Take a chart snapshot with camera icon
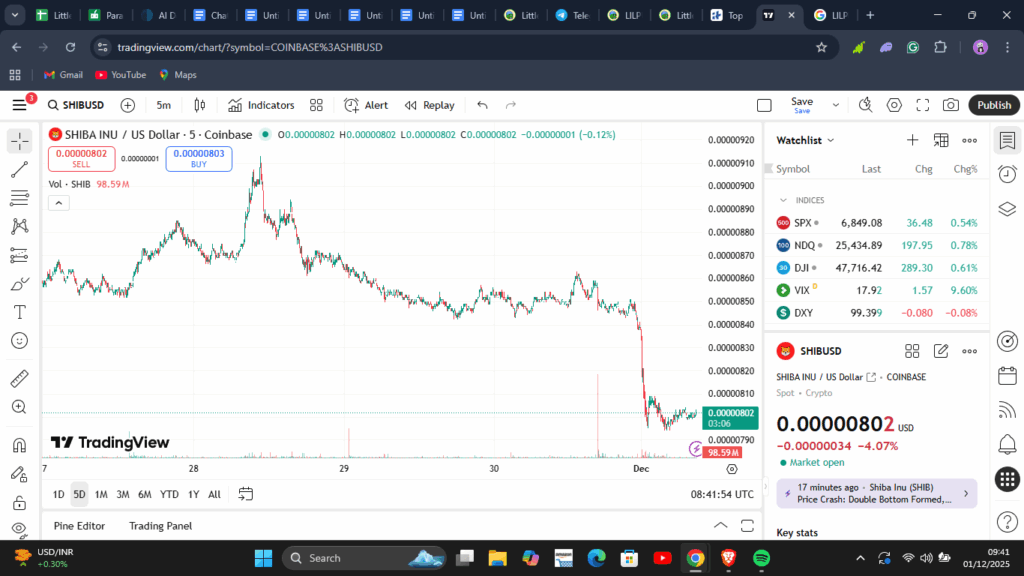This screenshot has width=1024, height=576. click(x=950, y=105)
